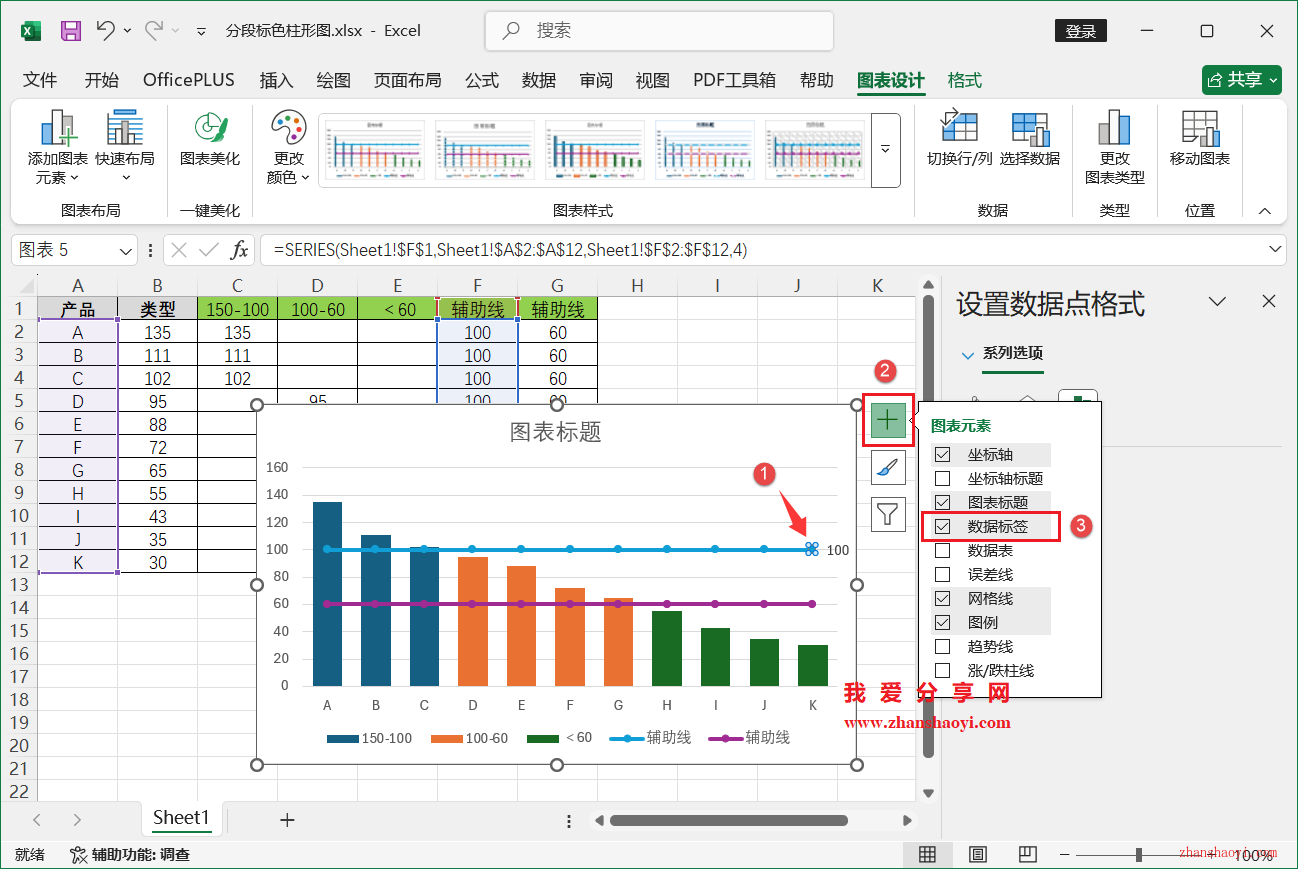This screenshot has width=1298, height=869.
Task: Switch to the 格式 ribbon tab
Action: point(963,80)
